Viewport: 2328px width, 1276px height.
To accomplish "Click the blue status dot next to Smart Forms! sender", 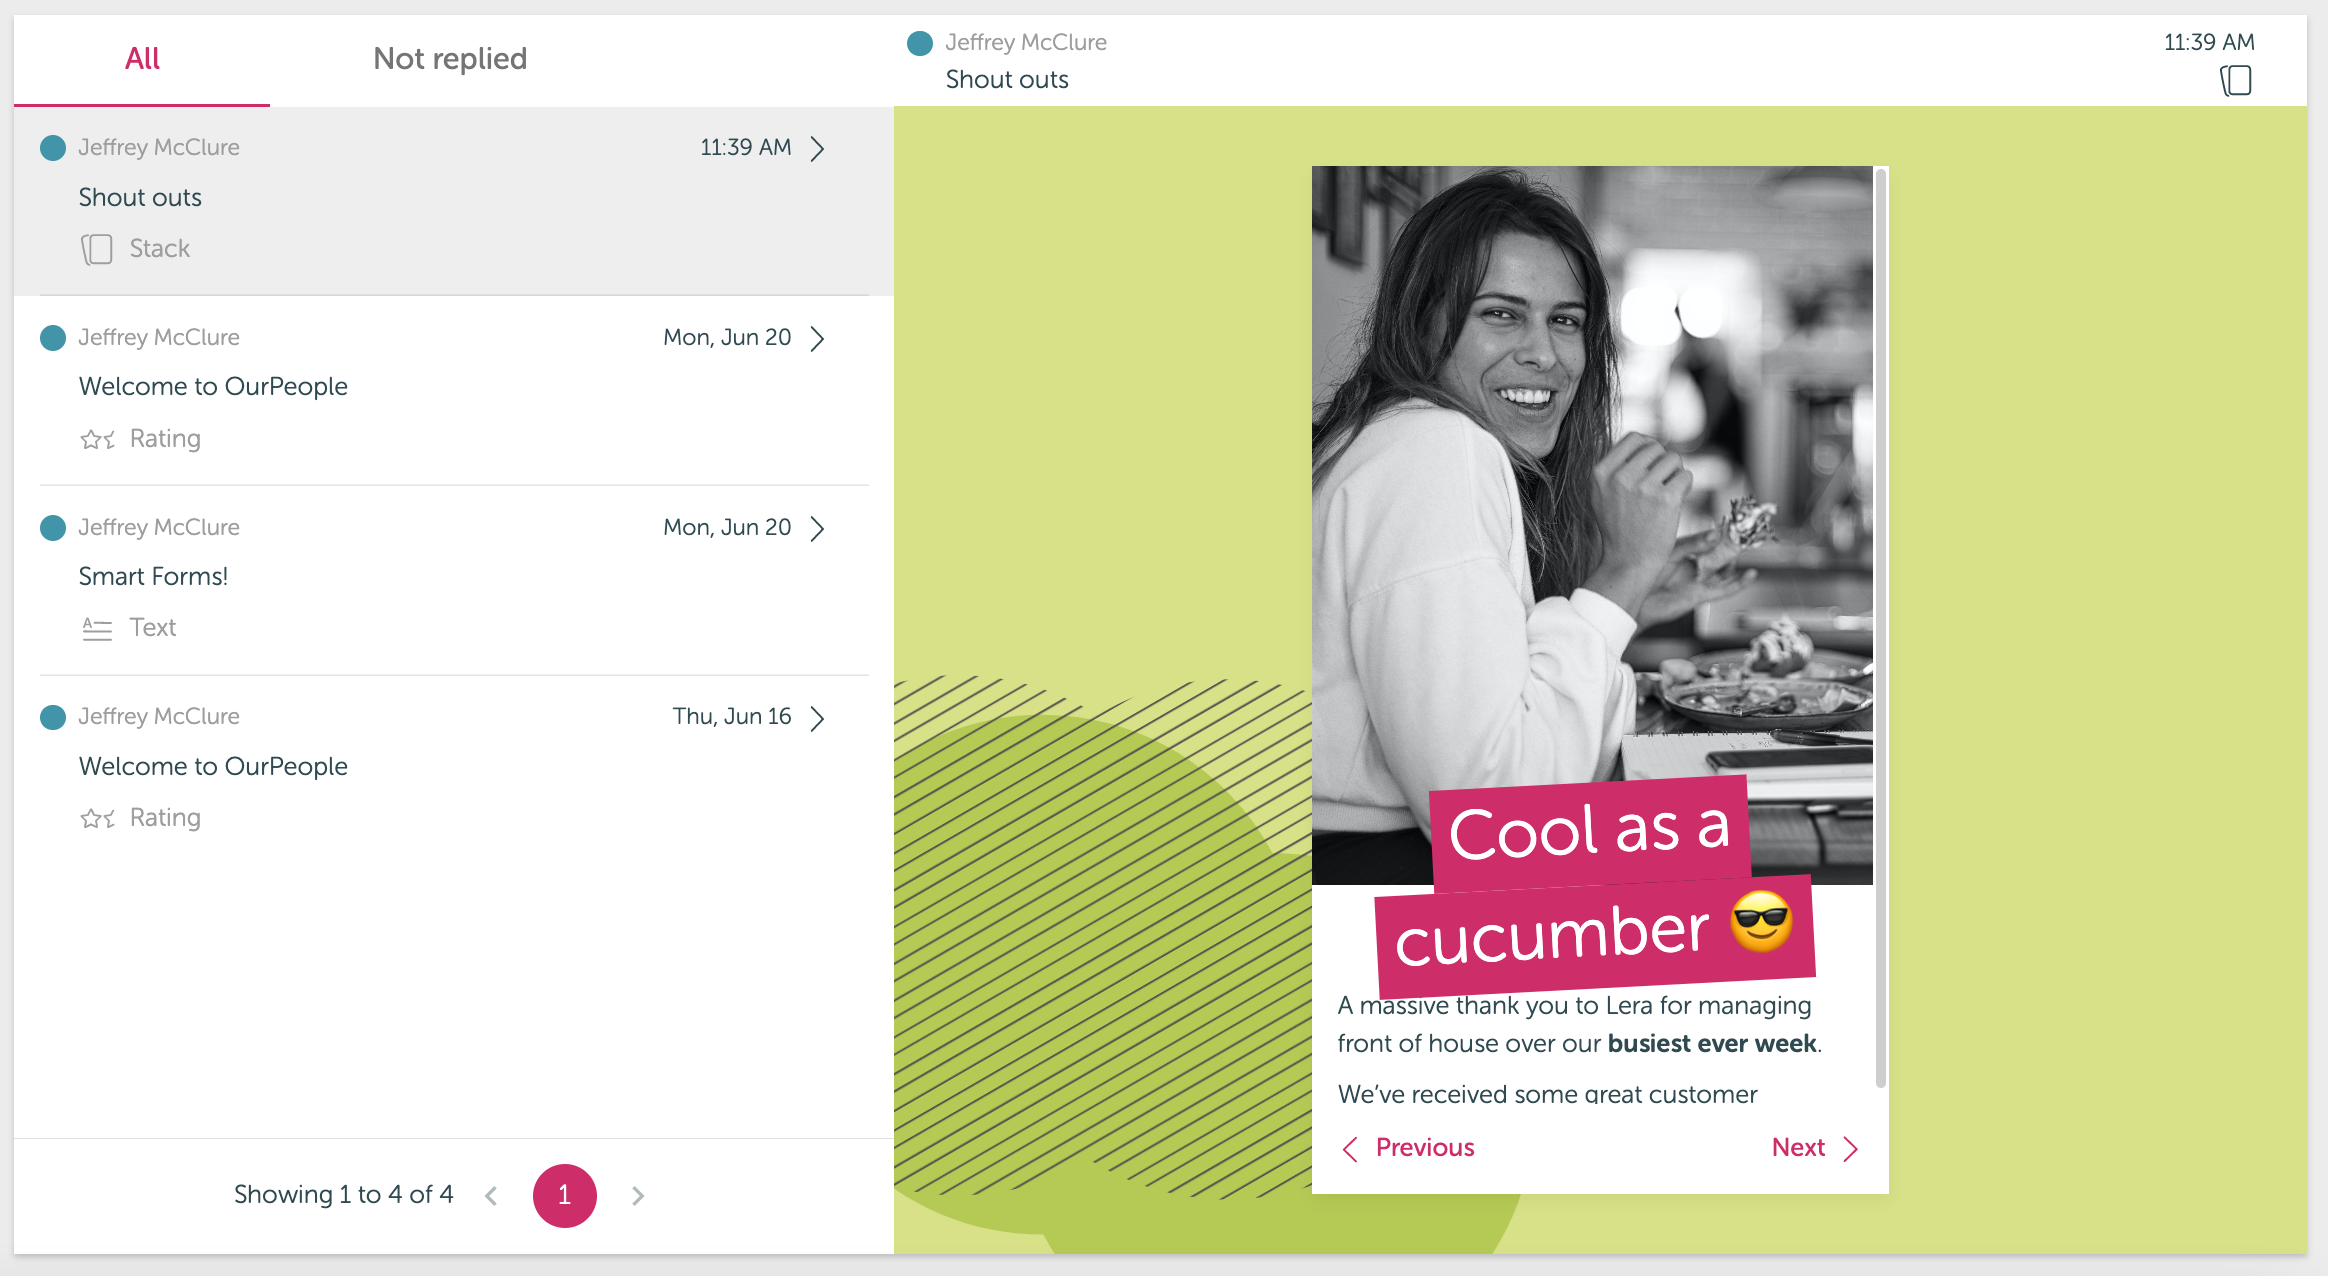I will coord(53,528).
